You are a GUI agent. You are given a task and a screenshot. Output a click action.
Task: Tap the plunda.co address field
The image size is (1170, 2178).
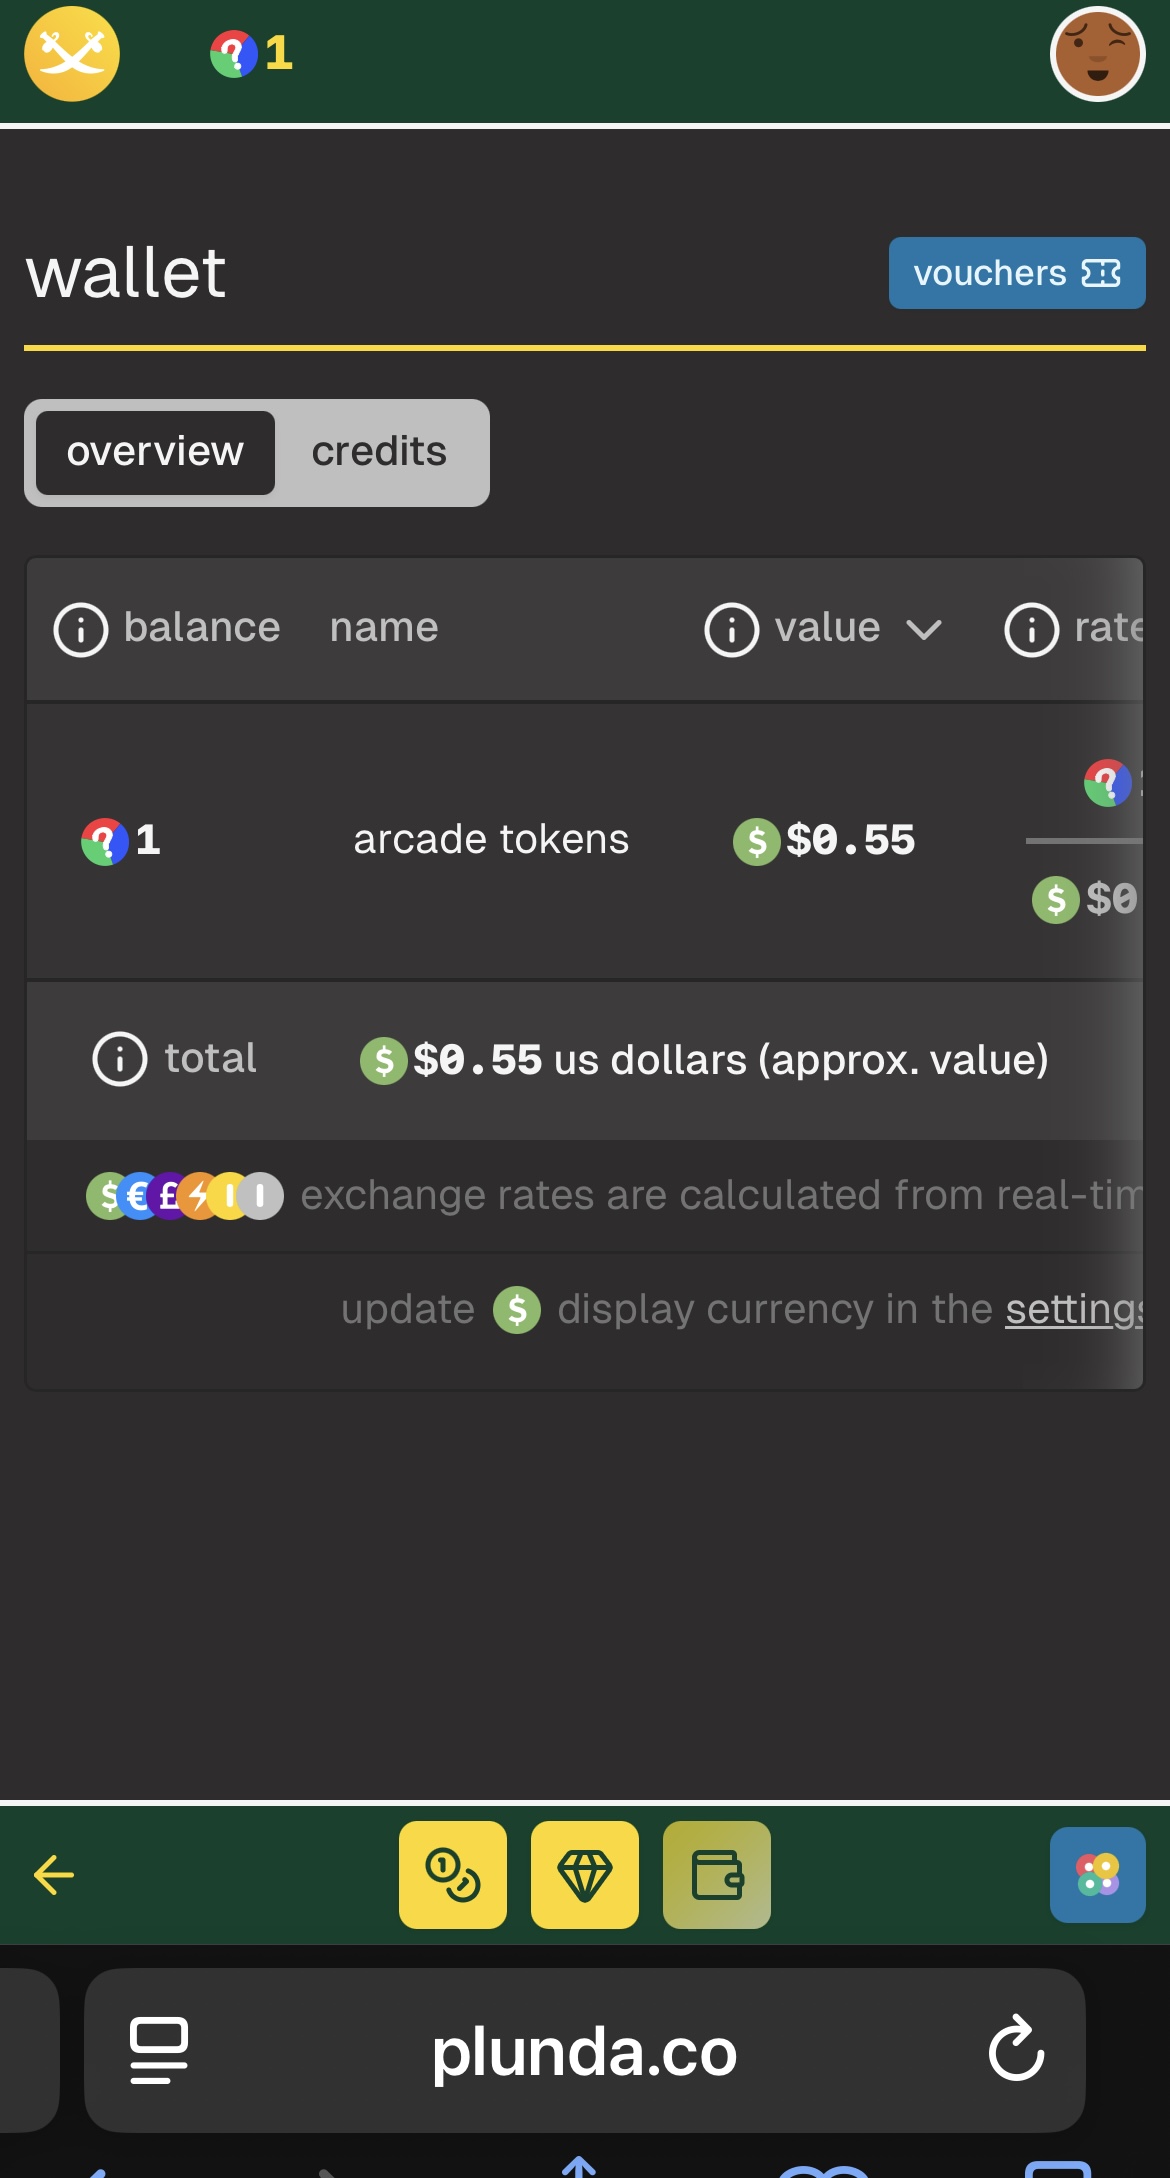(x=584, y=2052)
